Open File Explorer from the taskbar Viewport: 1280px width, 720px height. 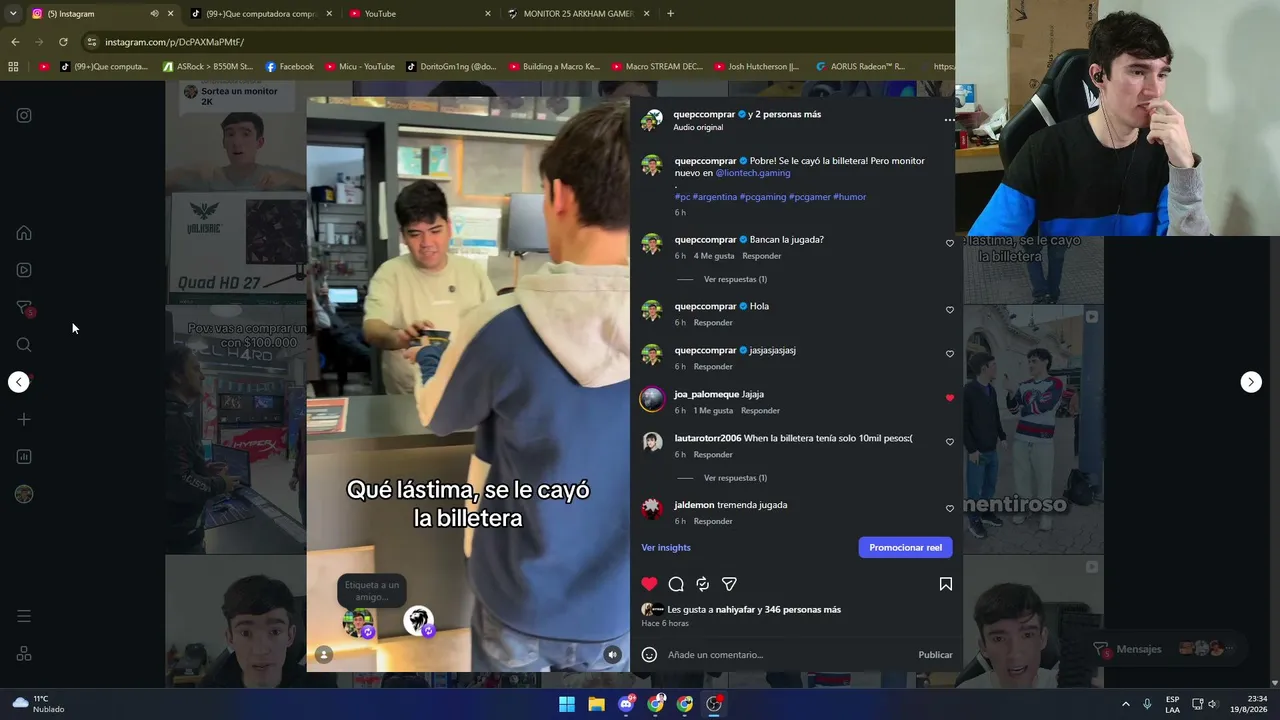(596, 704)
